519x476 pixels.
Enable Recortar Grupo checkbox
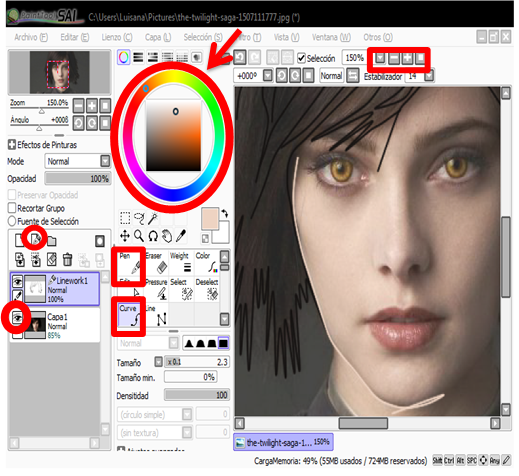click(x=12, y=208)
